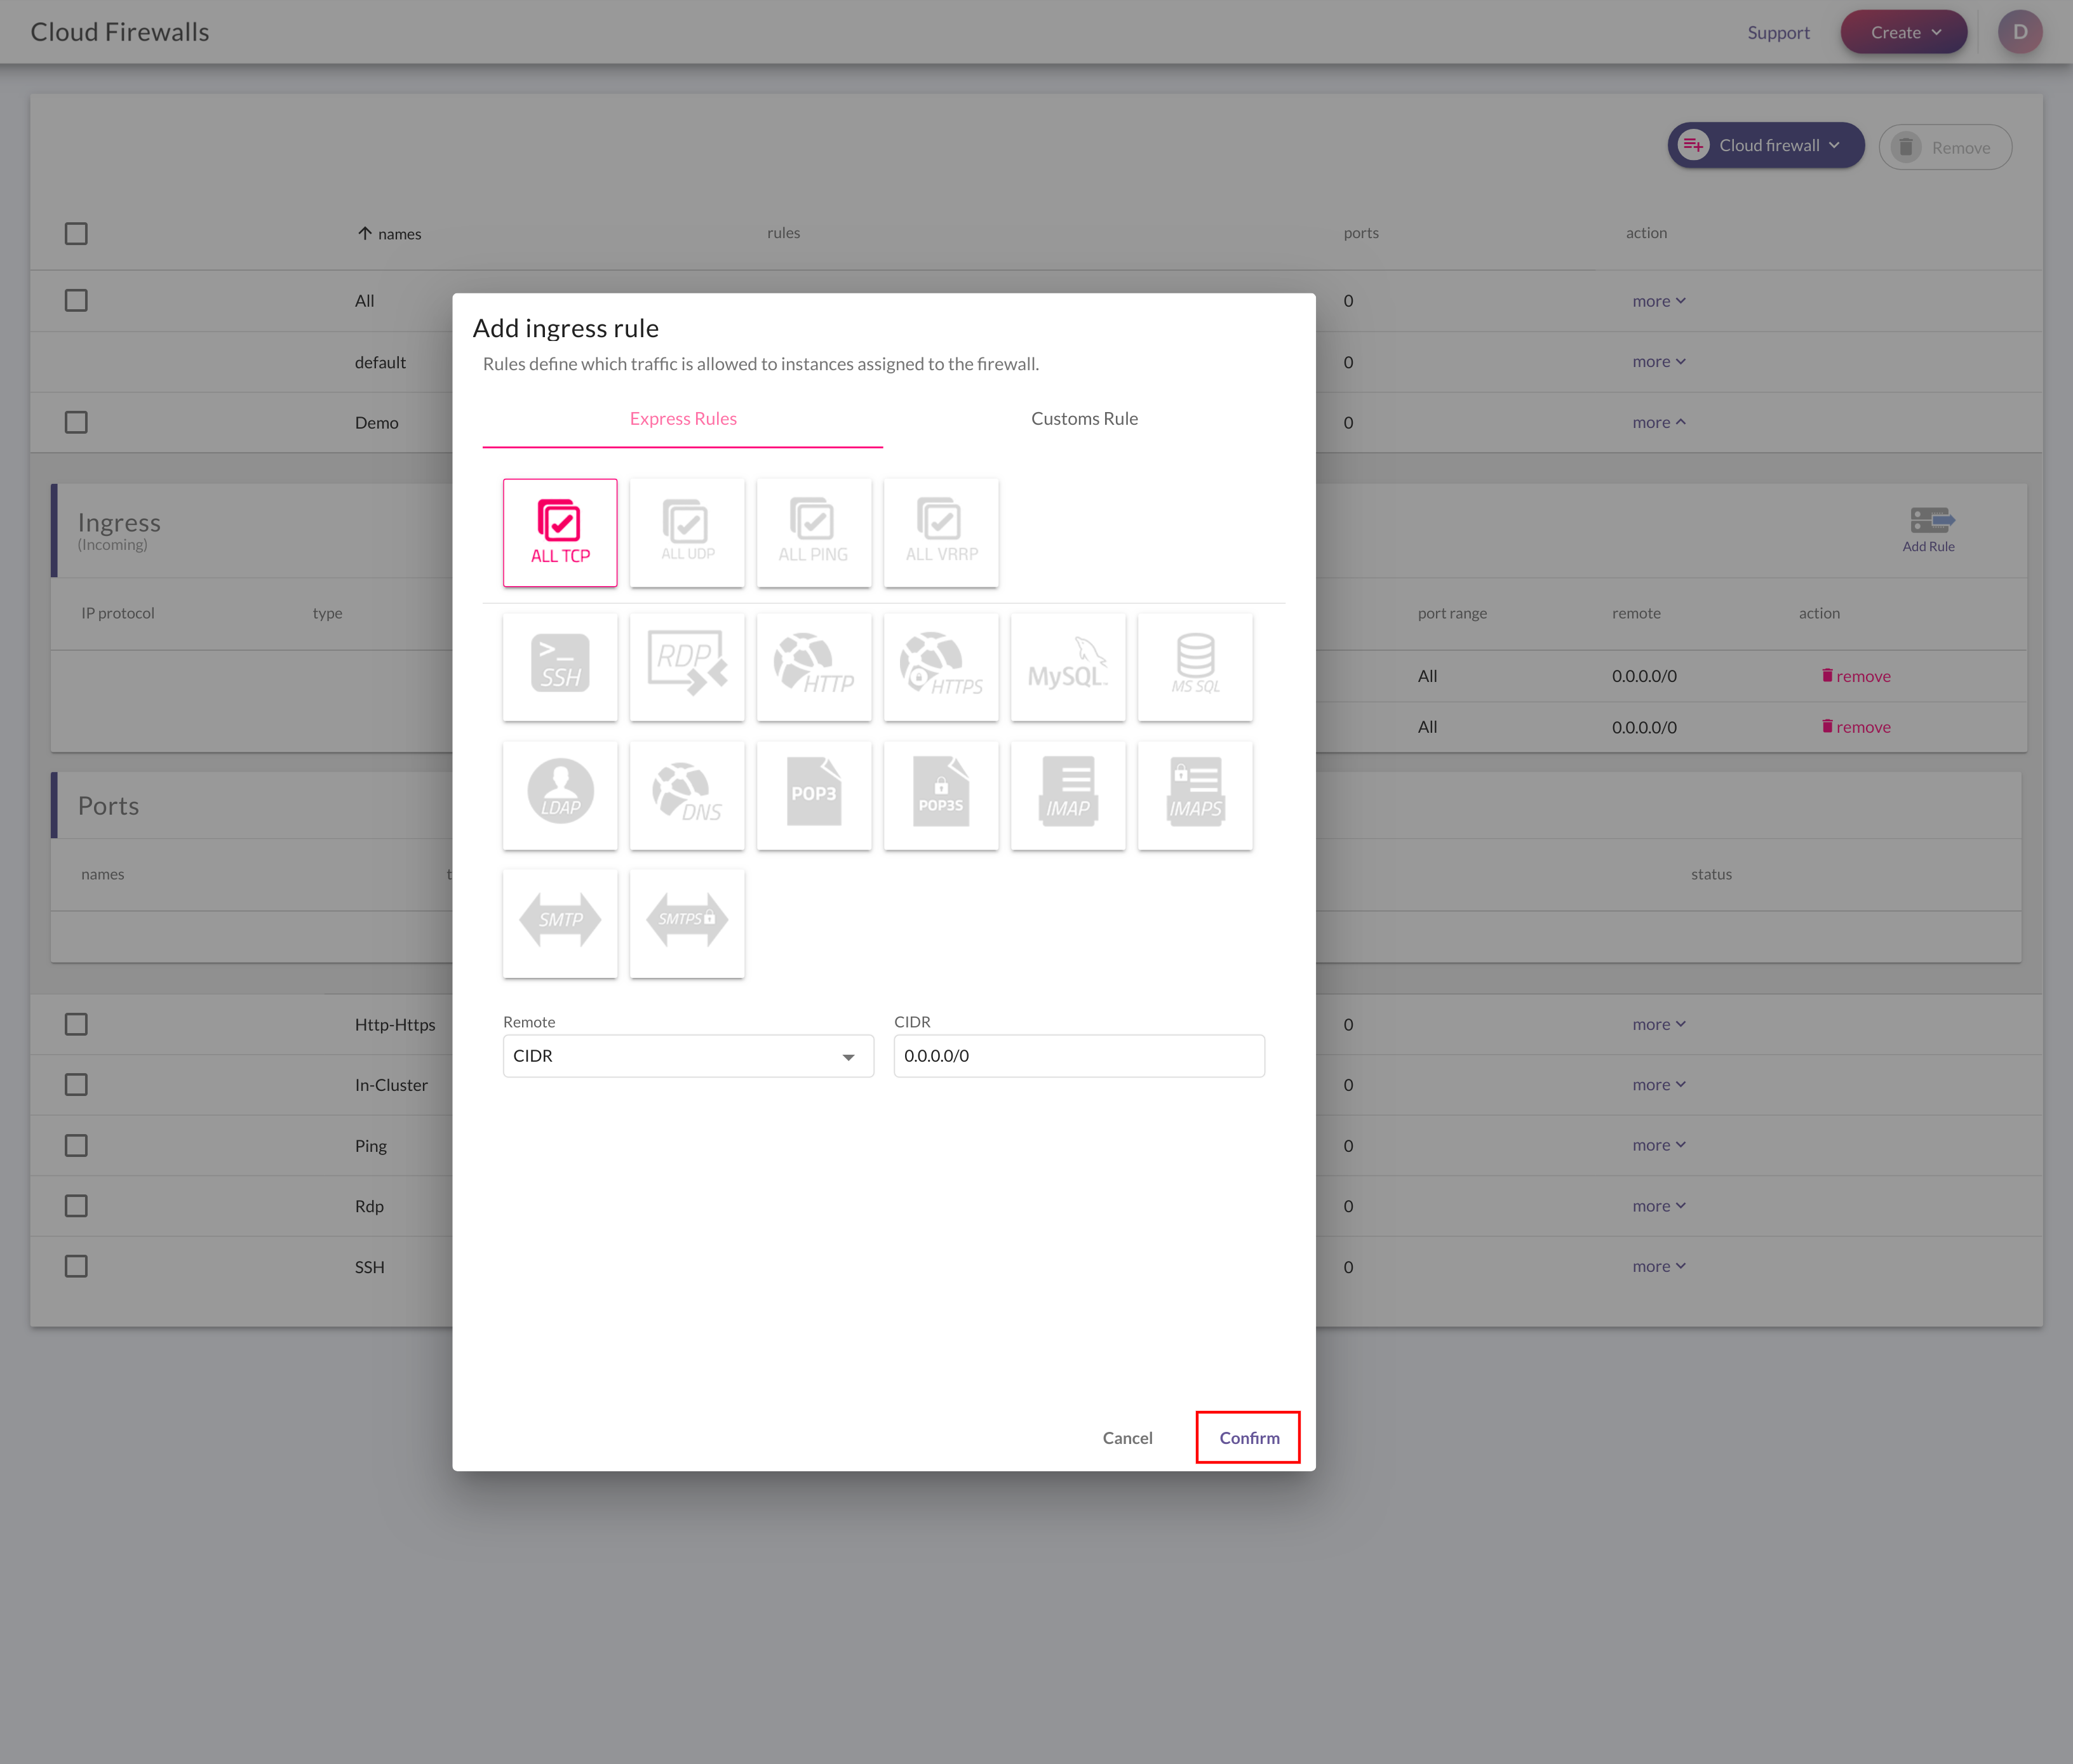Expand the Create dropdown button
The image size is (2073, 1764).
click(1904, 32)
